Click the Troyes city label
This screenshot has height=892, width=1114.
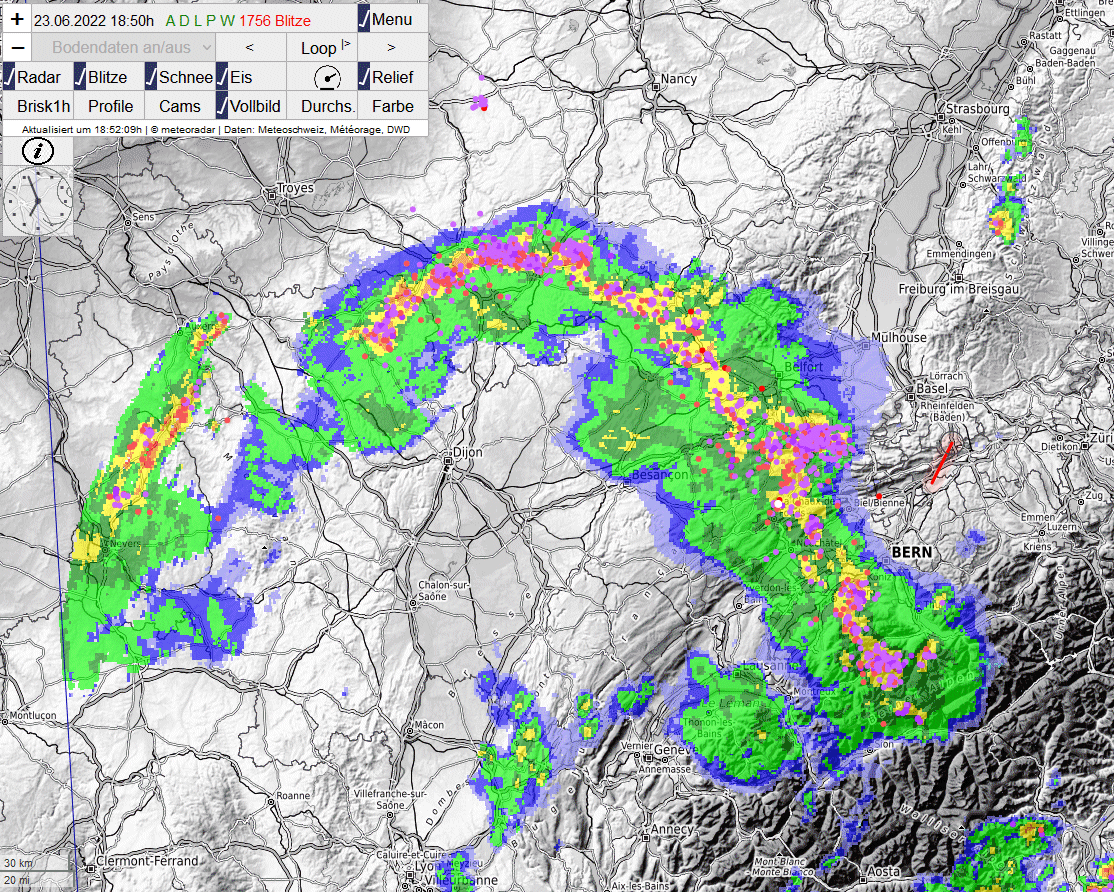[x=295, y=188]
